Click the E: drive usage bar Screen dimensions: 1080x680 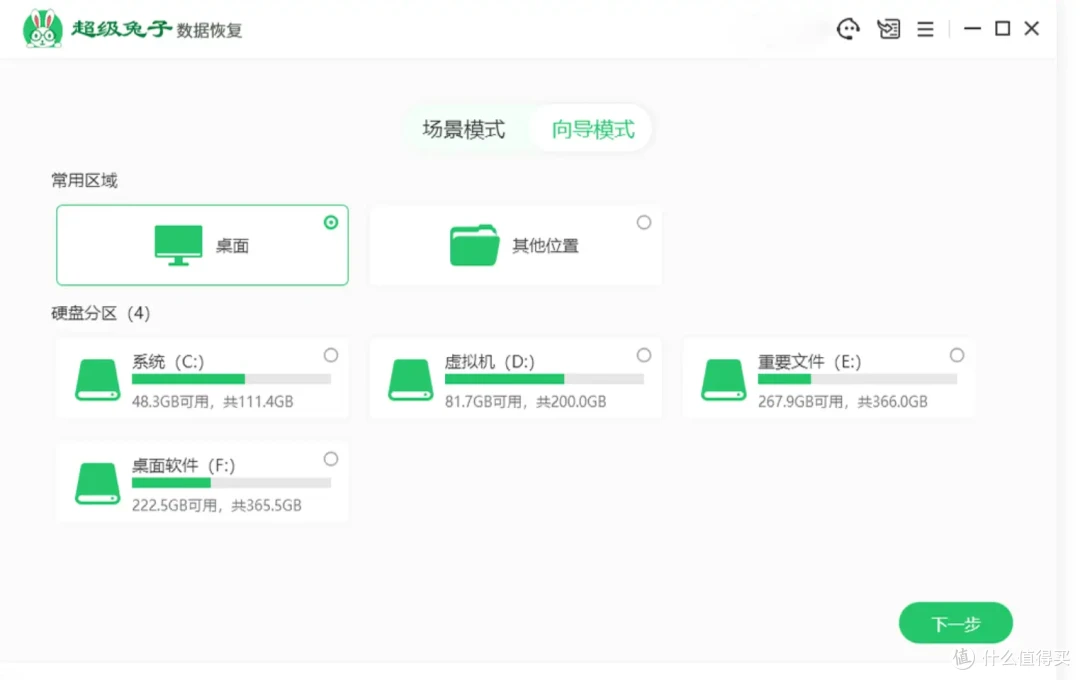858,379
